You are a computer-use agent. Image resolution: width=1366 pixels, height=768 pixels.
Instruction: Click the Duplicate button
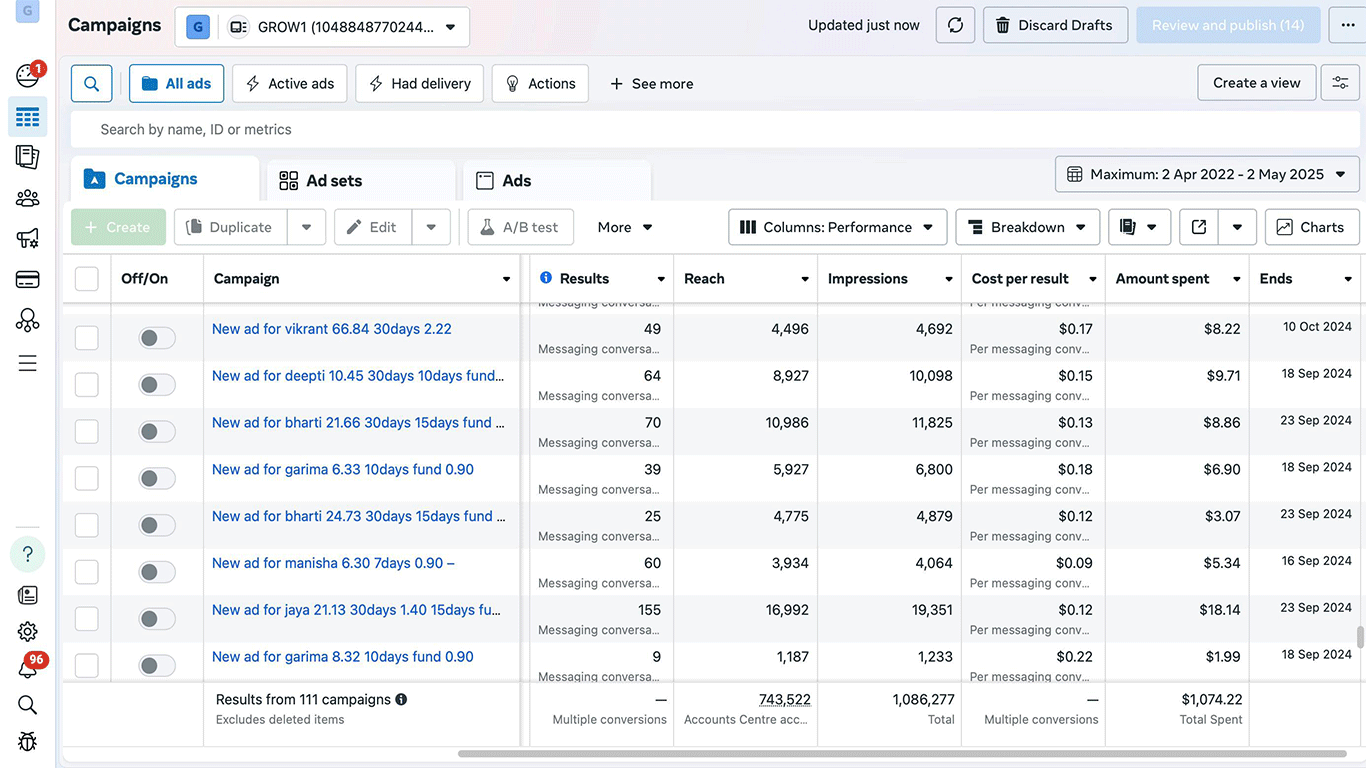pyautogui.click(x=230, y=227)
